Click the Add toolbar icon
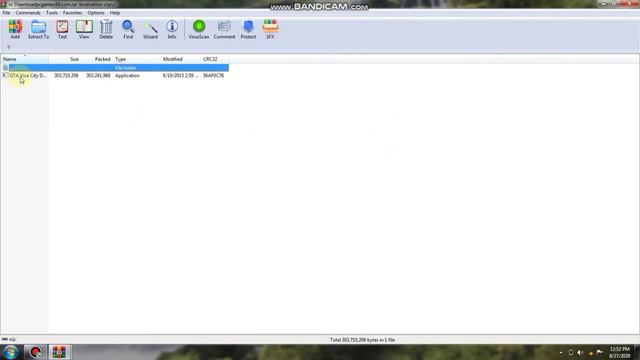 [15, 29]
